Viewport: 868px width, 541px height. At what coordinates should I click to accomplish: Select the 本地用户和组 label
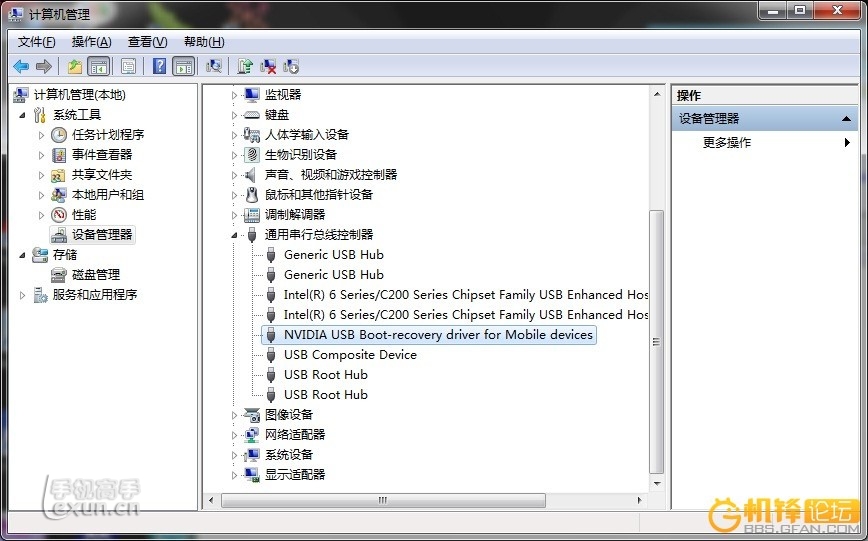pos(108,195)
